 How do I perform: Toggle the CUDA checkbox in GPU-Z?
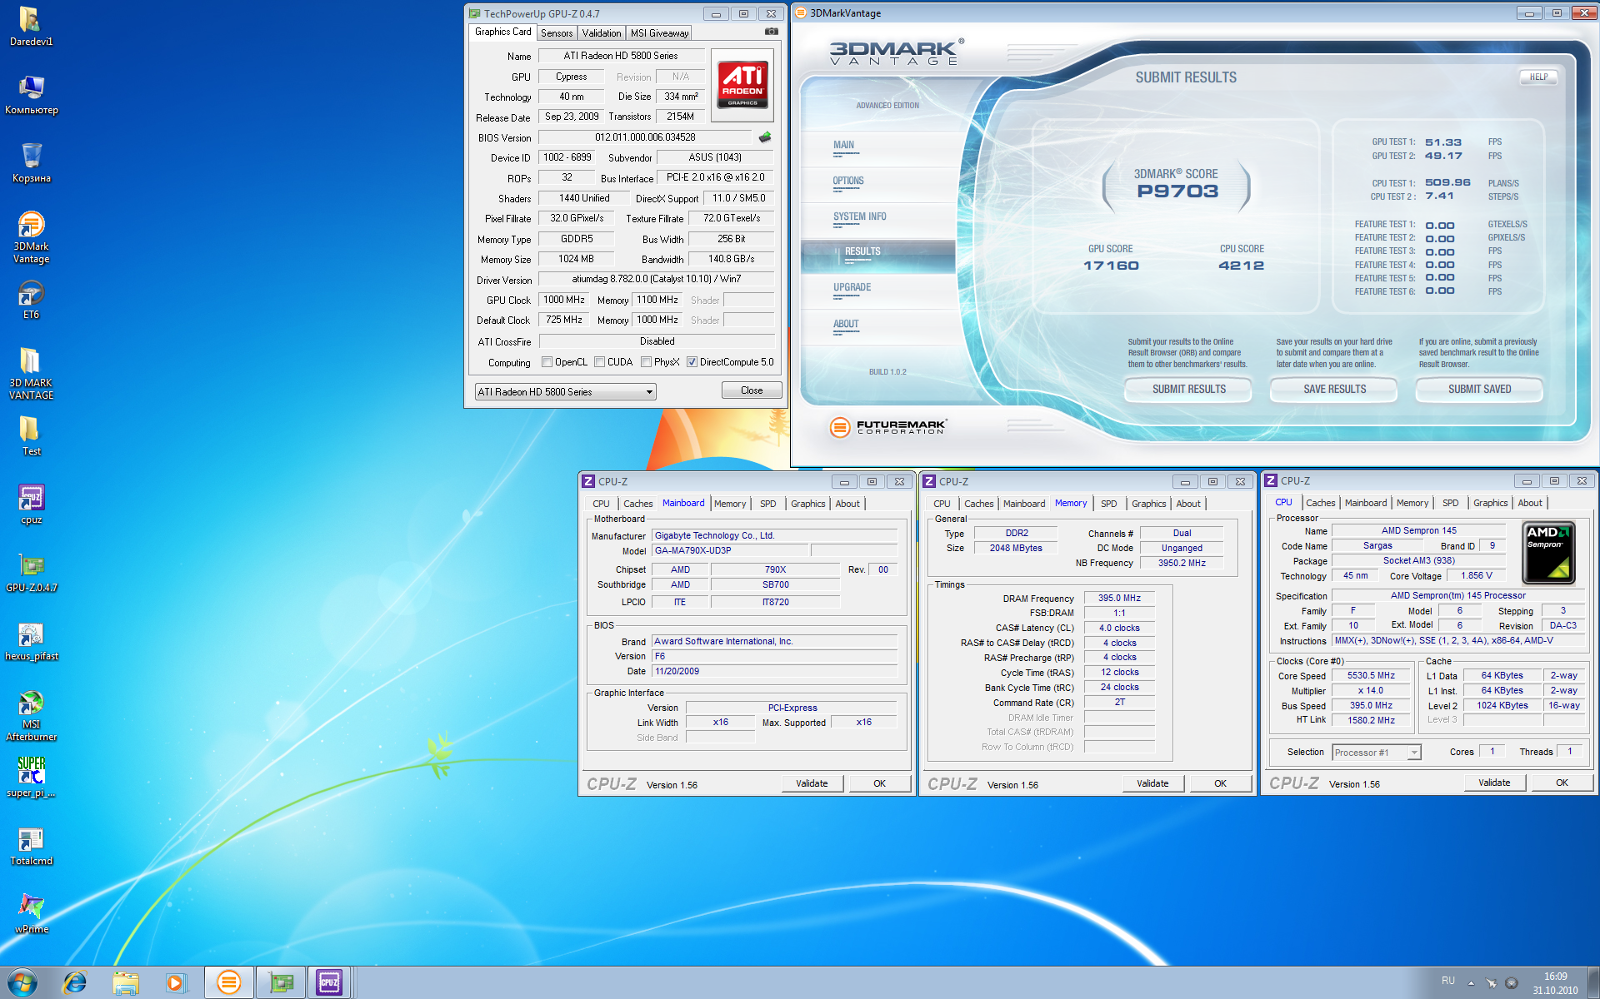(x=599, y=362)
